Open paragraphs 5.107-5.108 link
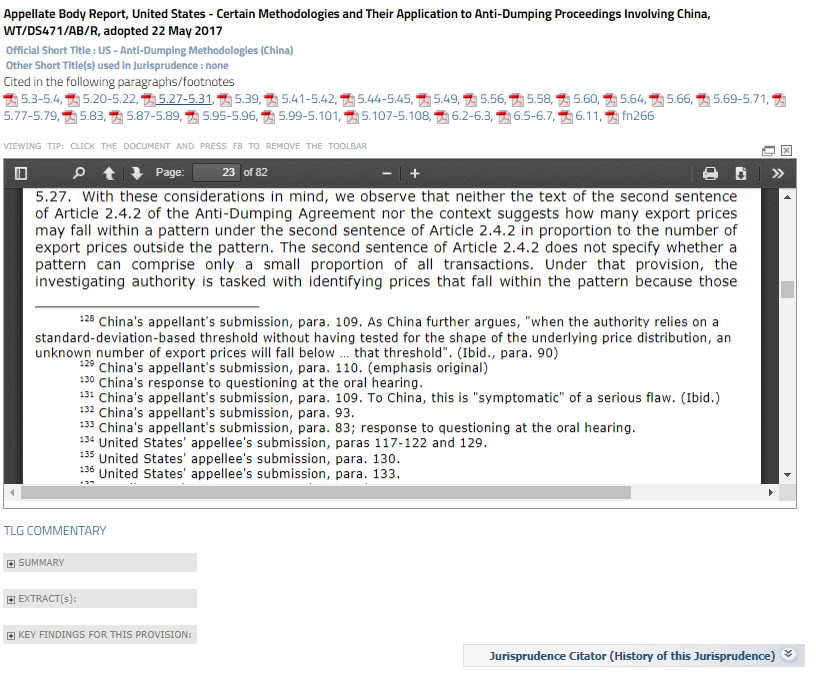This screenshot has height=688, width=816. (396, 116)
